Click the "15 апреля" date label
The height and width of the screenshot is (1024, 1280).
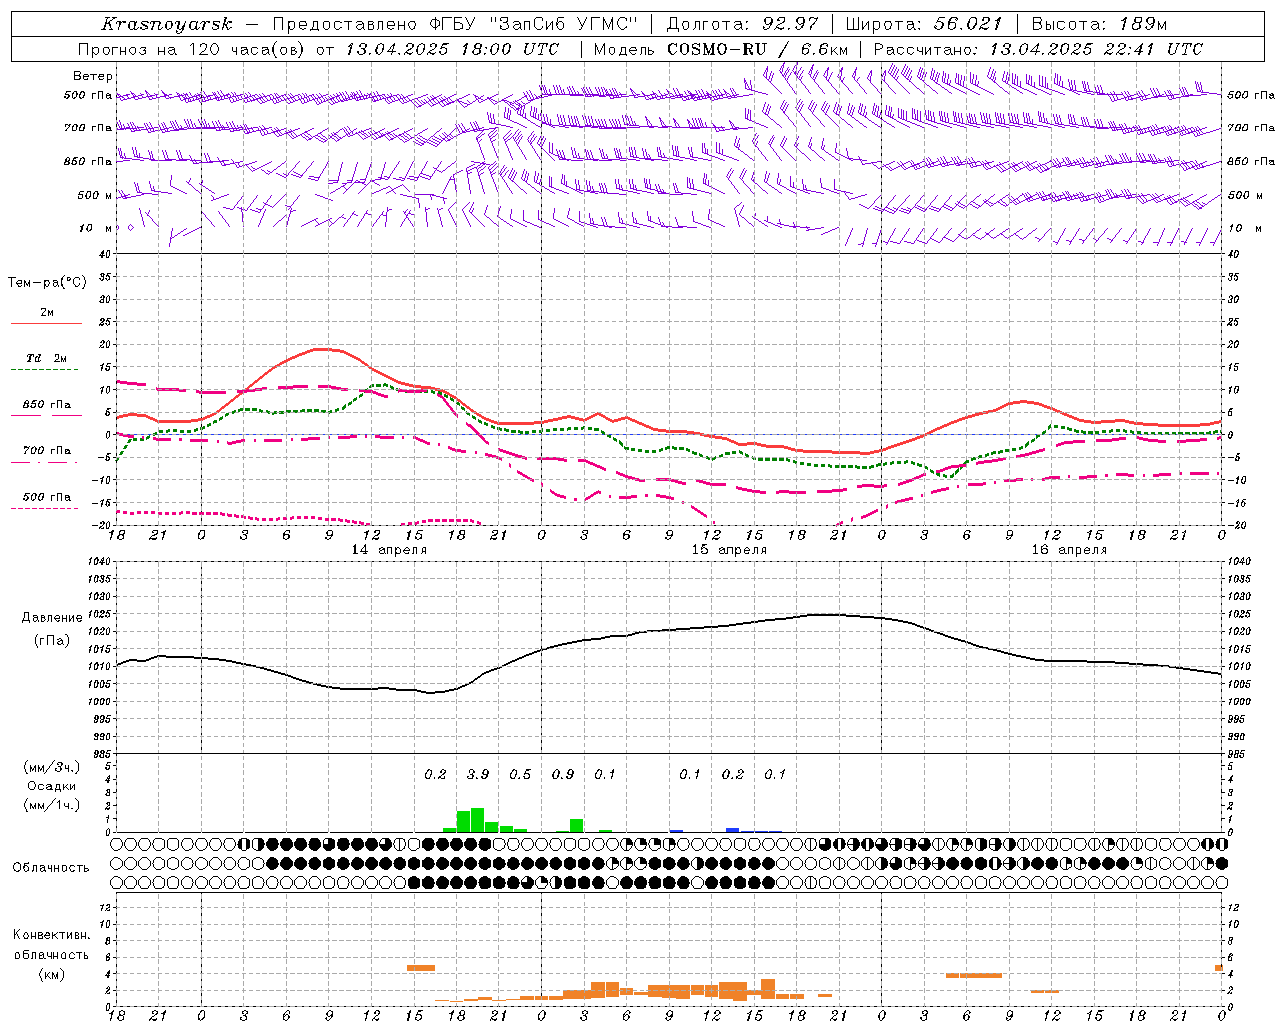(x=729, y=550)
